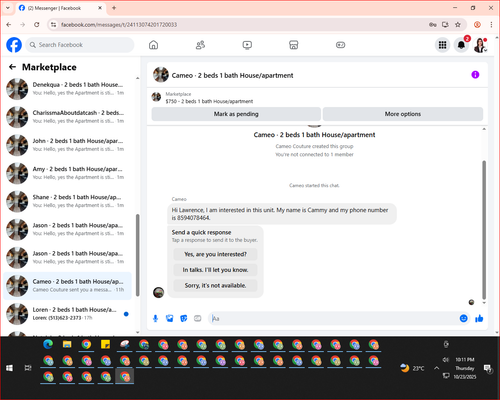The width and height of the screenshot is (500, 400).
Task: Open File Explorer from the taskbar
Action: [x=67, y=344]
